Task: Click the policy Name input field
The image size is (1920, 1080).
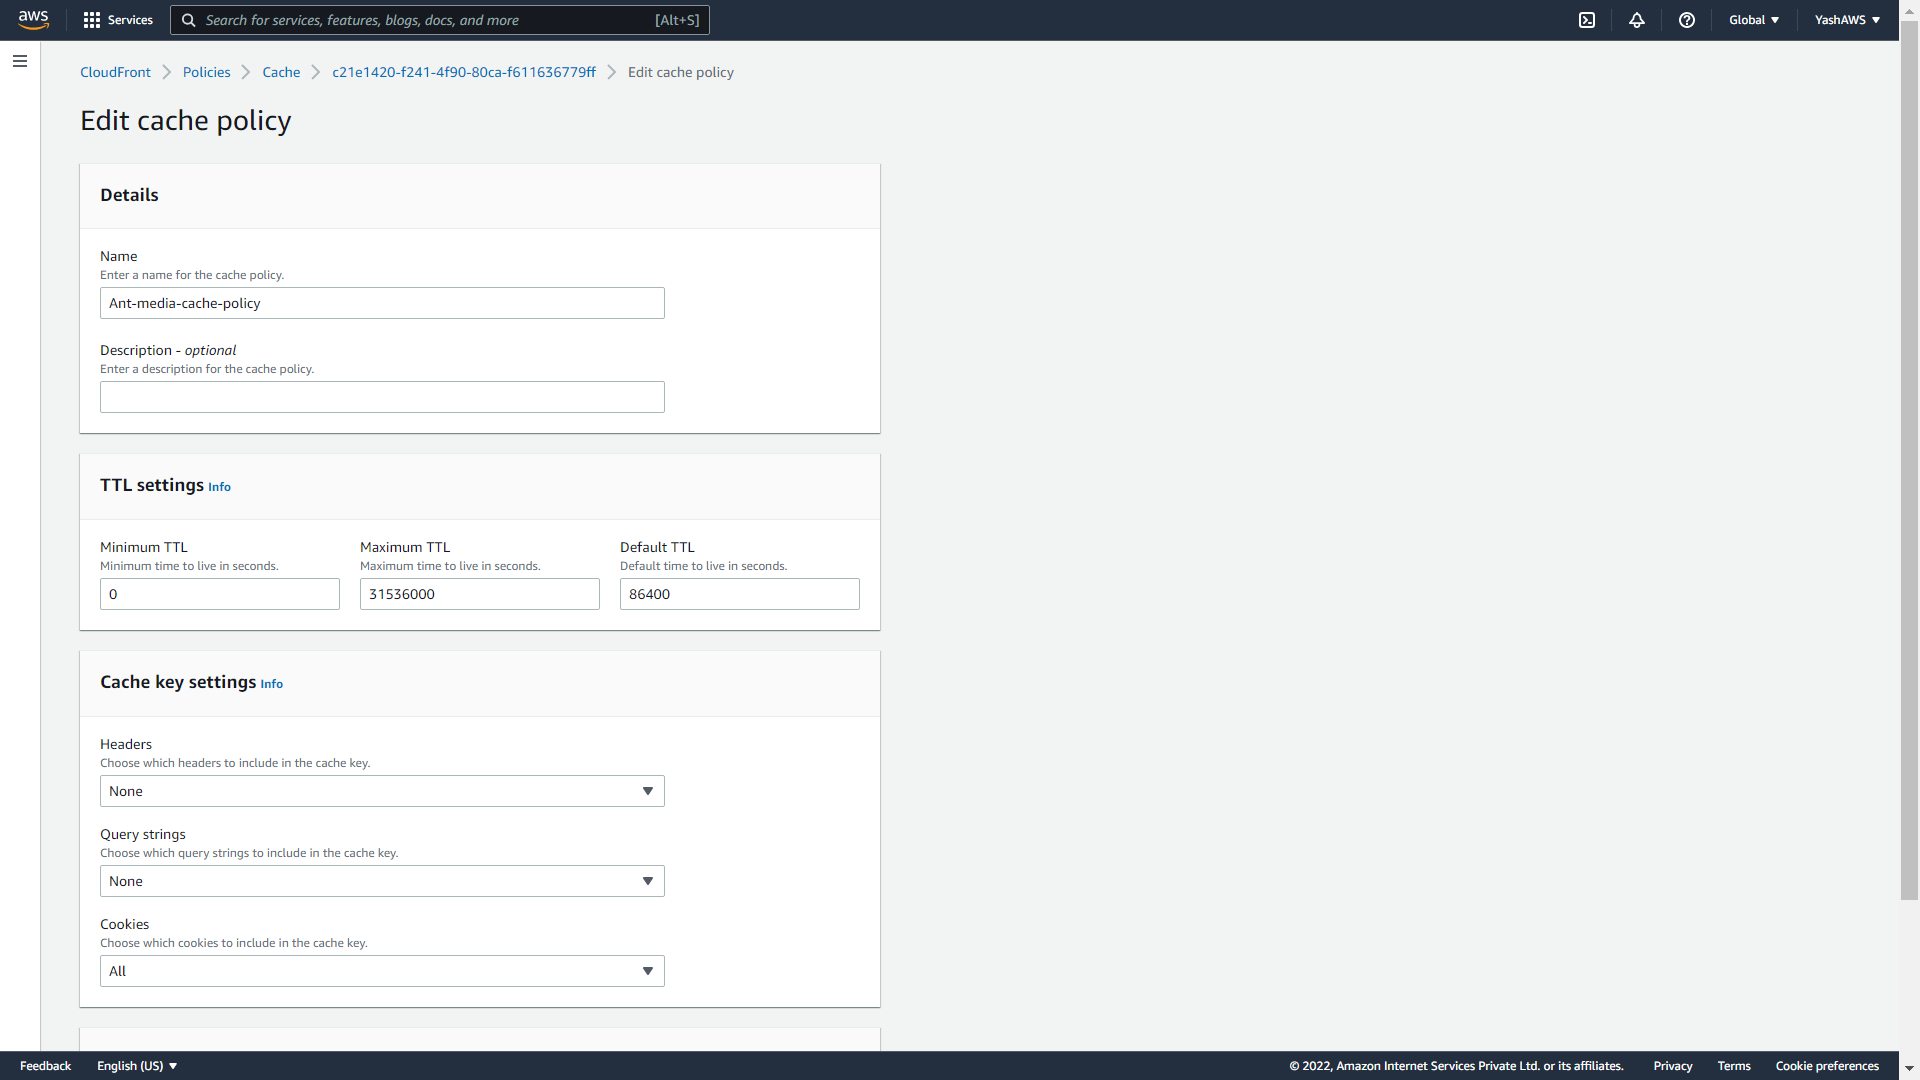Action: tap(382, 303)
